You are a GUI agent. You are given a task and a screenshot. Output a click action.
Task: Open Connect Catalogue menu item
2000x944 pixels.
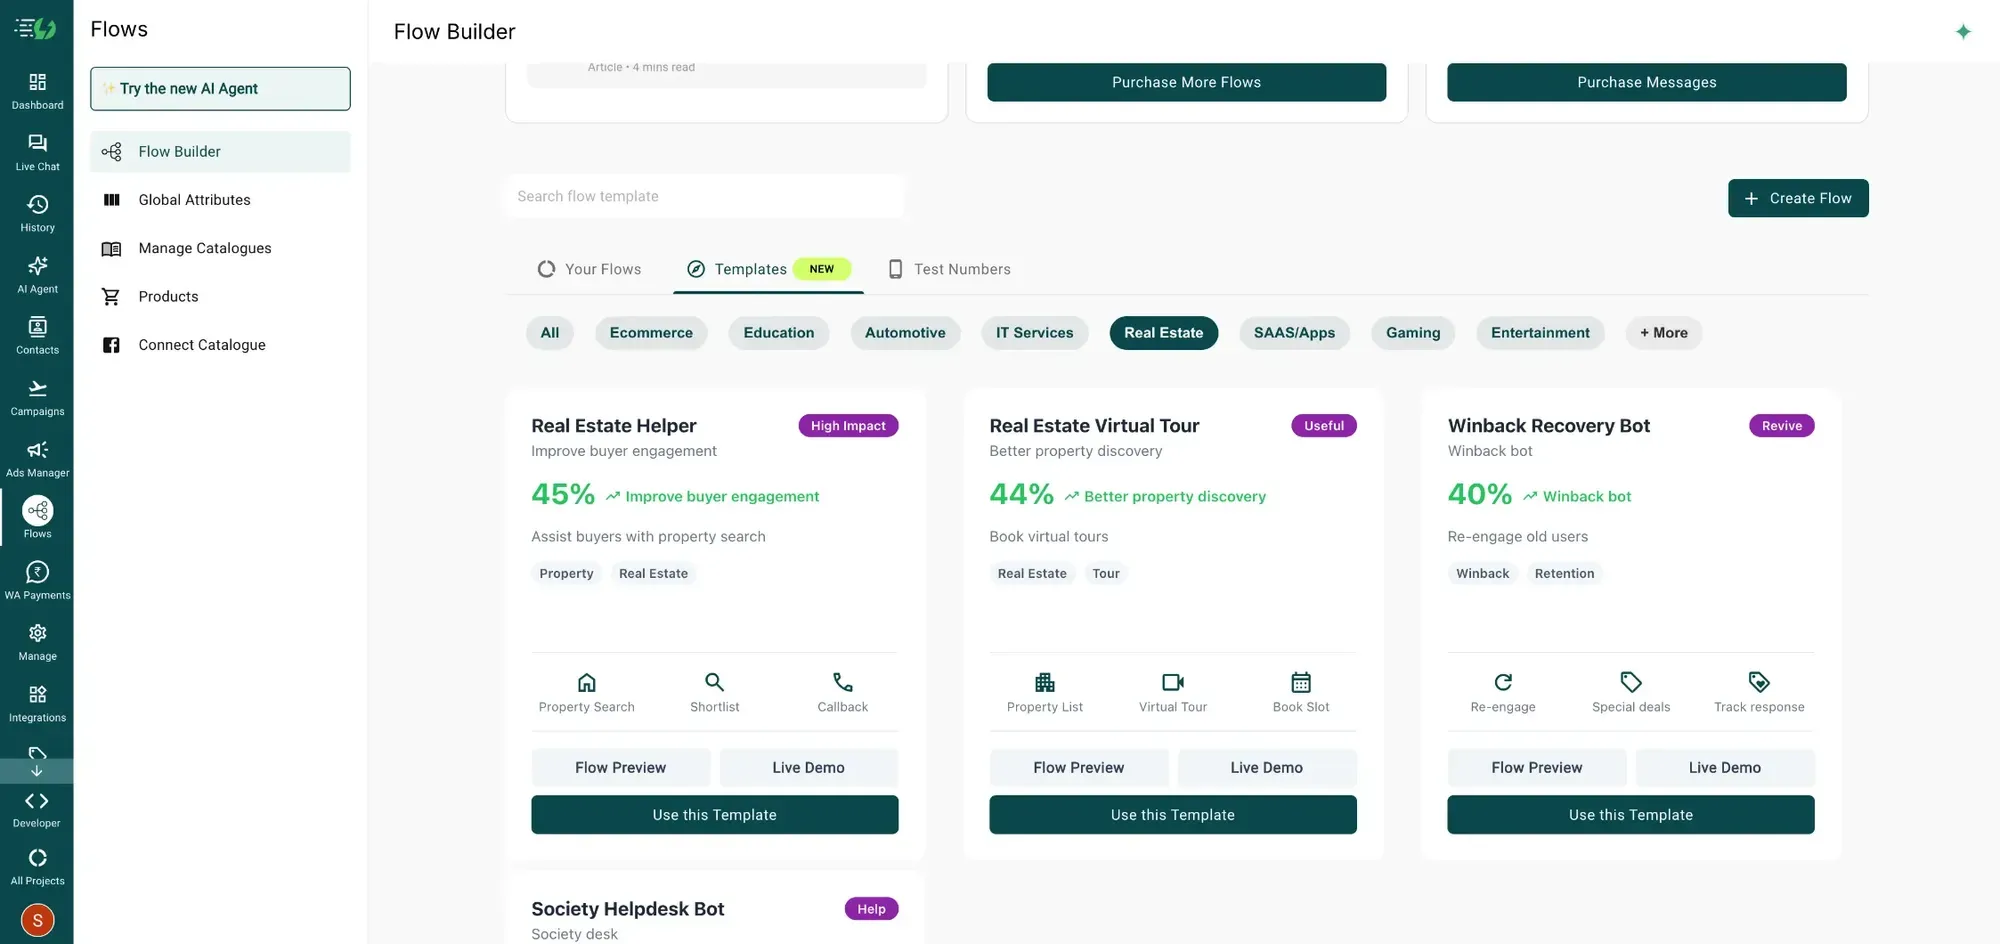click(220, 345)
